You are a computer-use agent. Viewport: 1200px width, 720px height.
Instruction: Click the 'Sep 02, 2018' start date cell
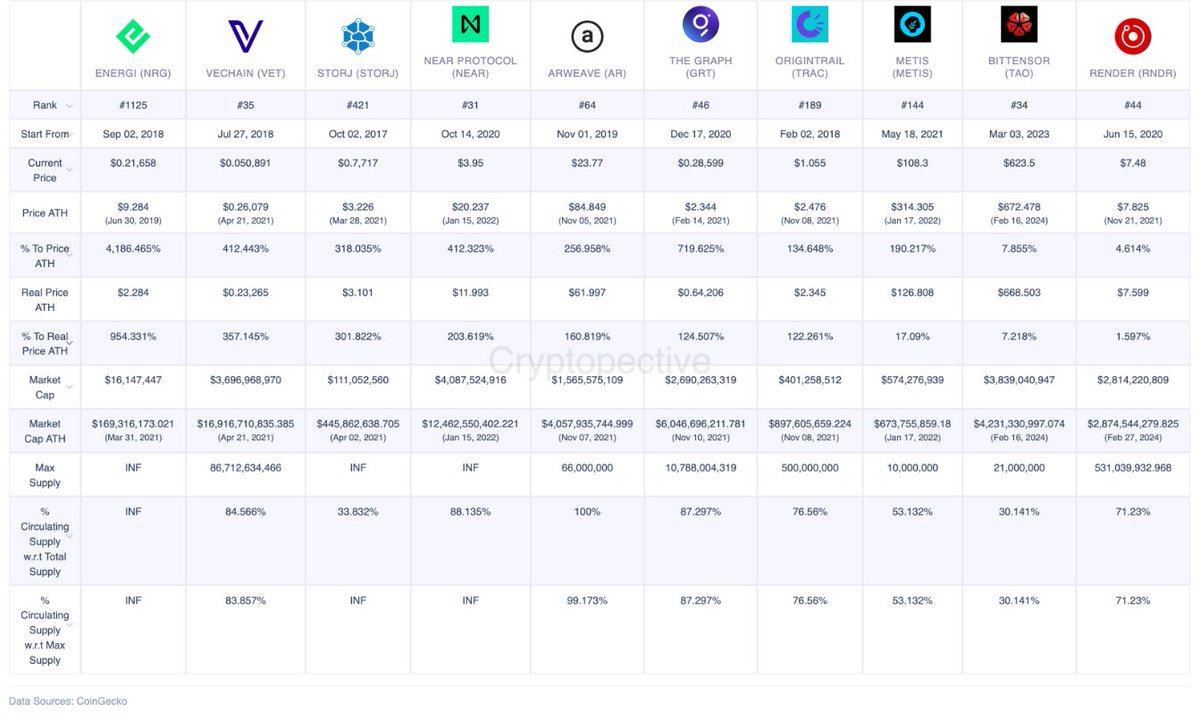point(133,134)
